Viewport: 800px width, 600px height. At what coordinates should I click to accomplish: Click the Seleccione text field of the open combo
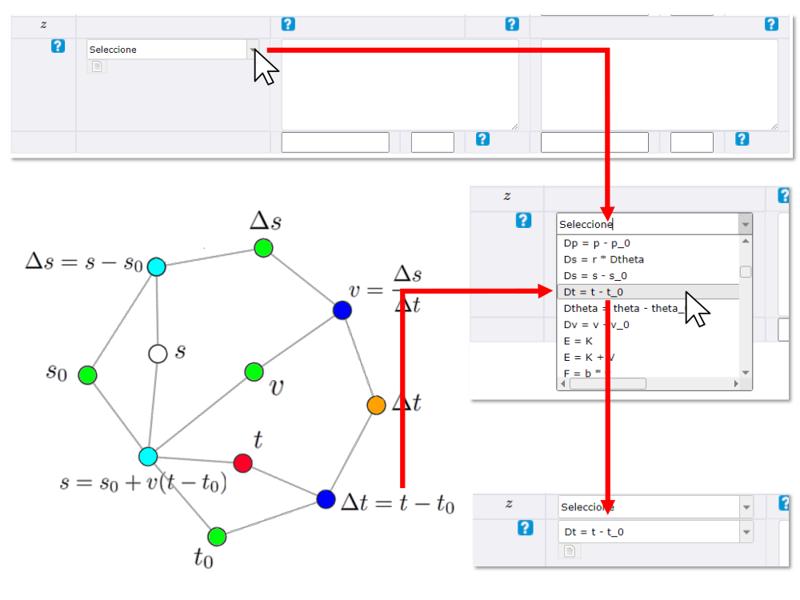tap(647, 224)
